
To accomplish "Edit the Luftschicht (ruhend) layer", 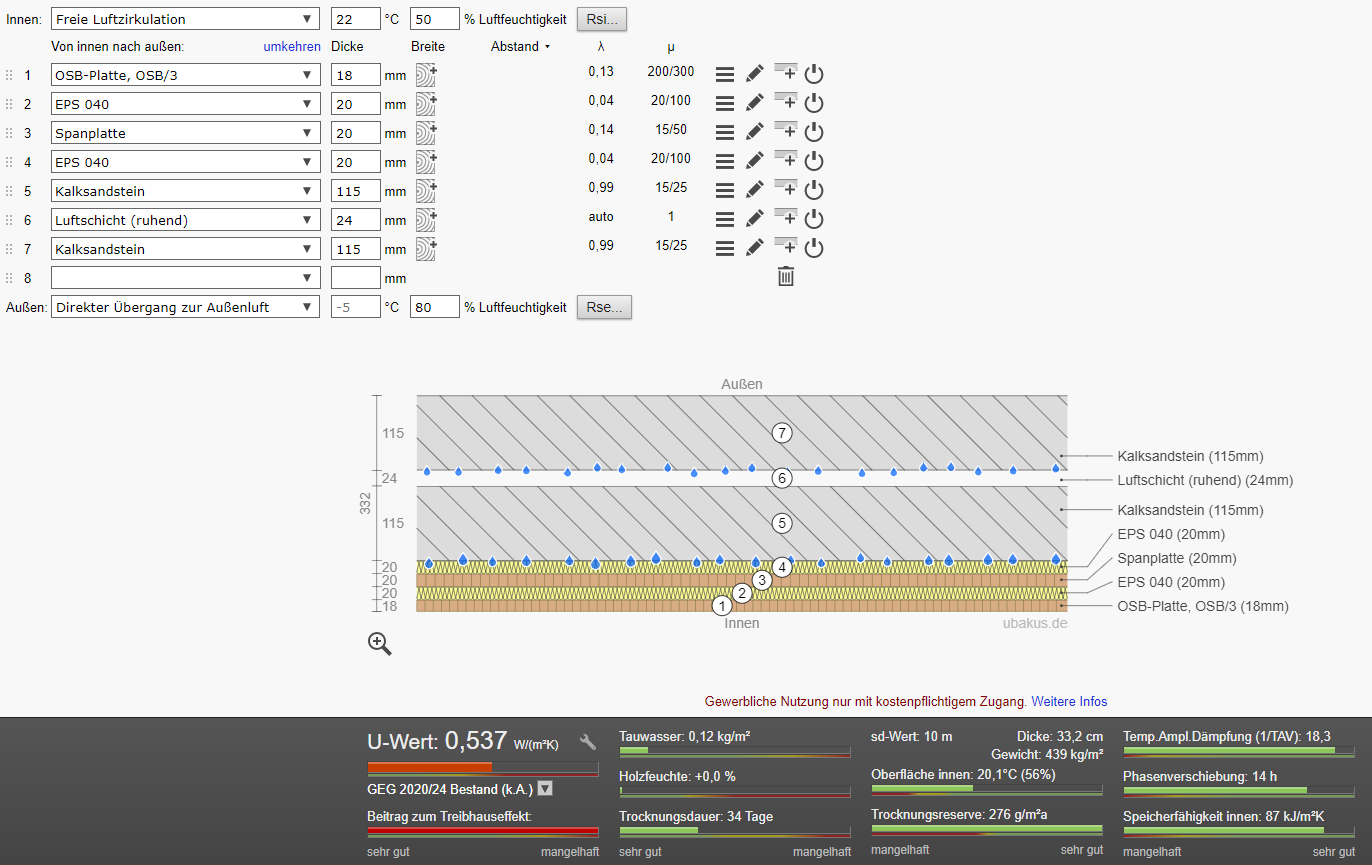I will (x=755, y=219).
